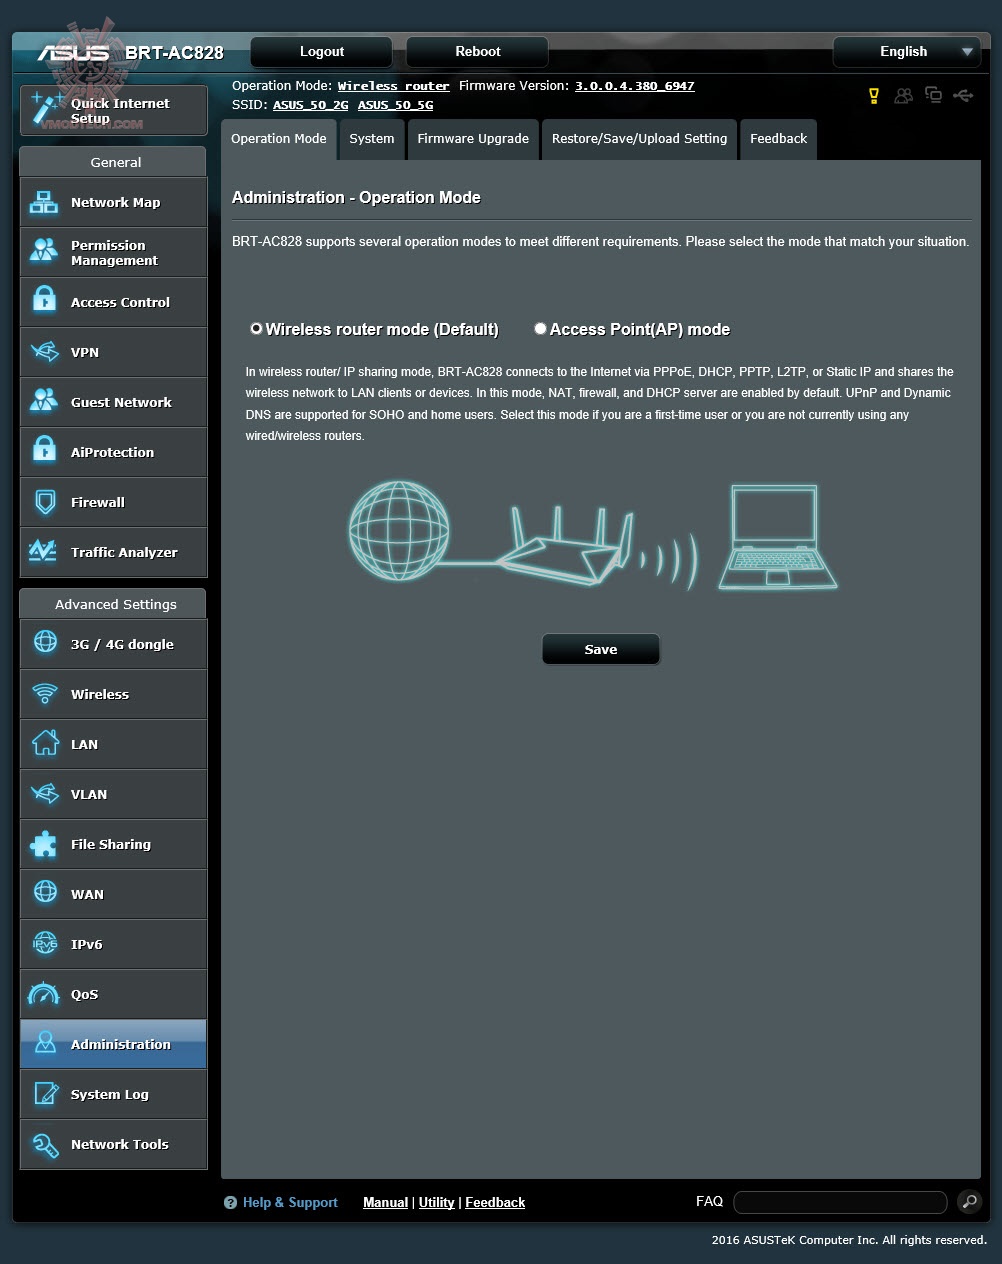Switch to the Feedback tab
The width and height of the screenshot is (1002, 1264).
778,139
